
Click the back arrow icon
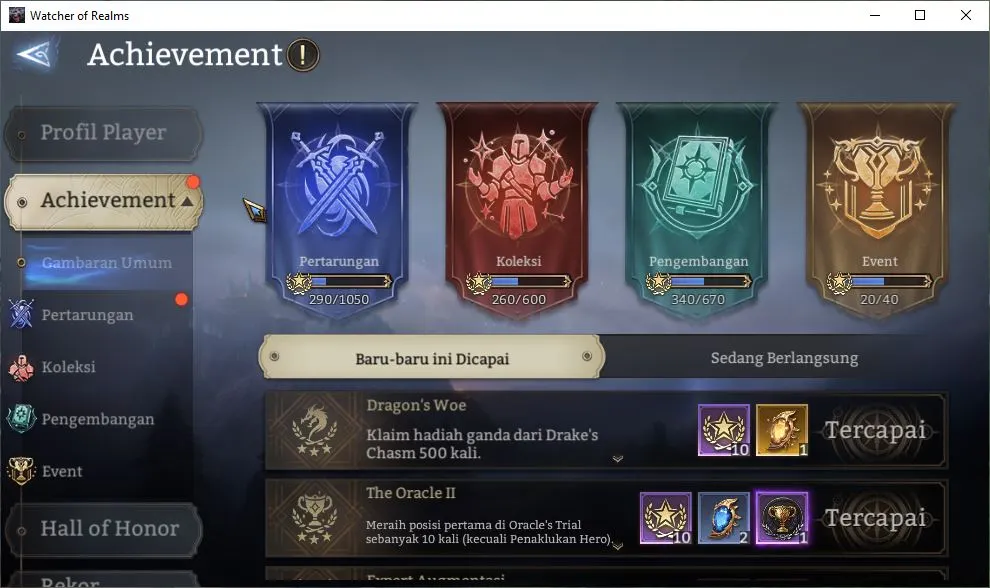point(34,54)
